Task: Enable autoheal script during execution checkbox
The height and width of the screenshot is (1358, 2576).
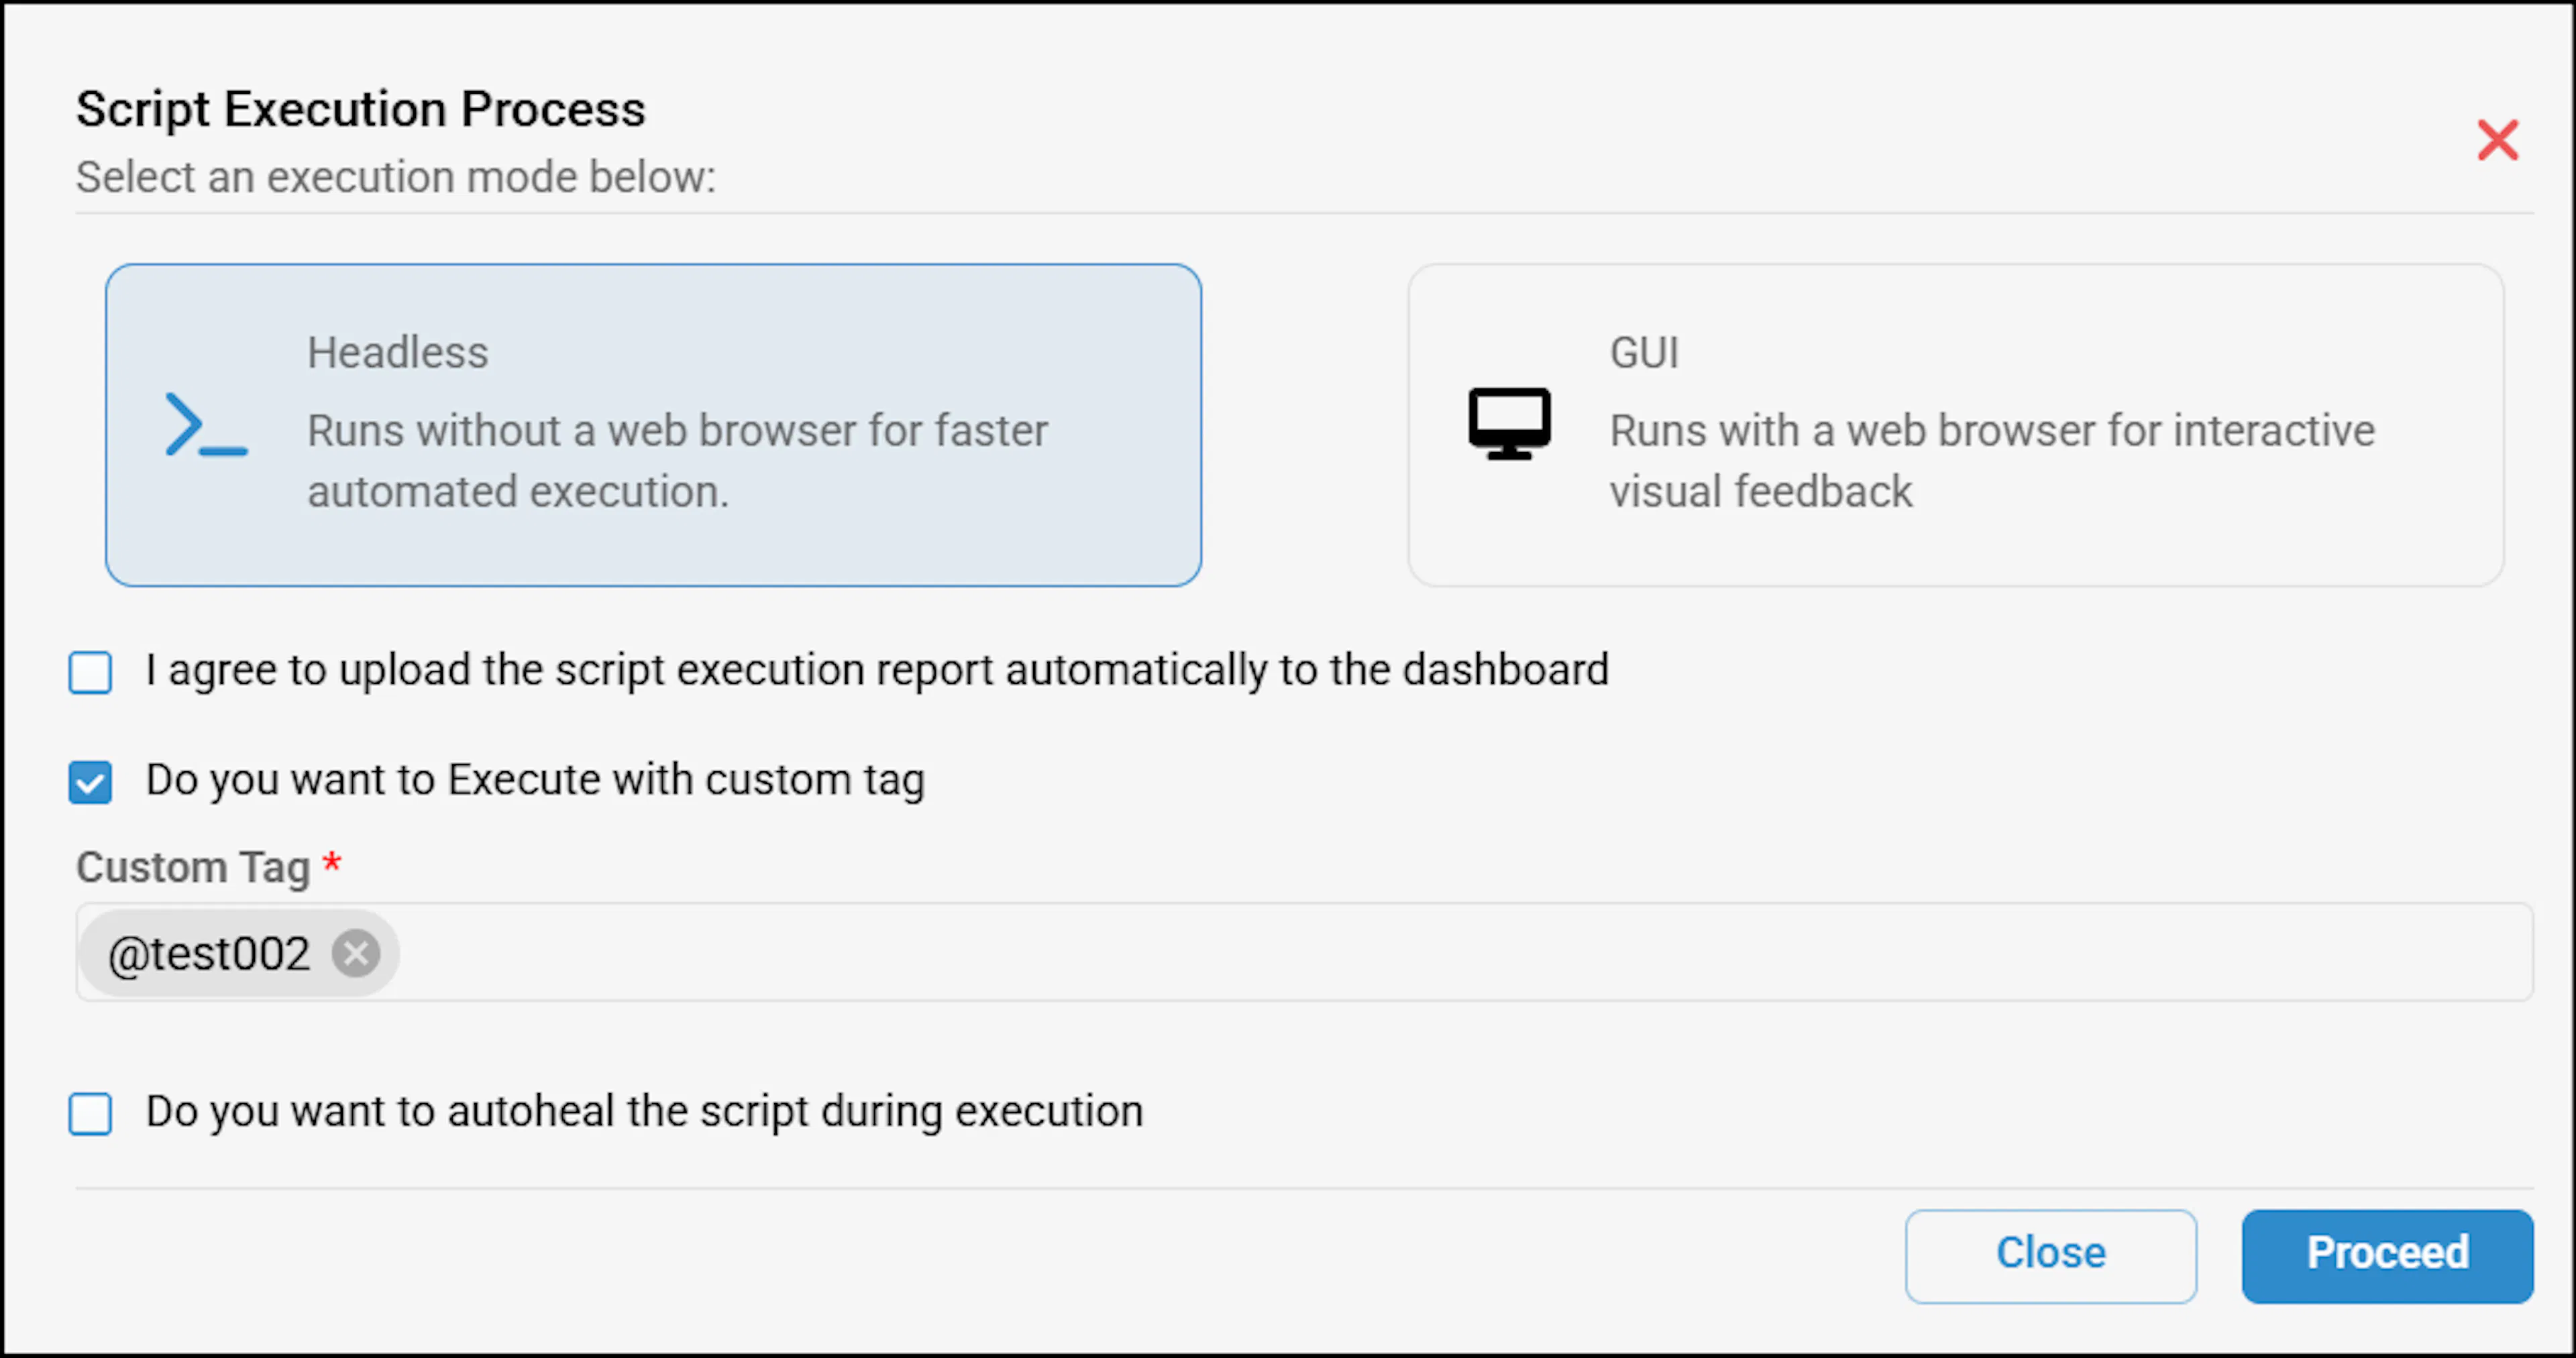Action: [90, 1113]
